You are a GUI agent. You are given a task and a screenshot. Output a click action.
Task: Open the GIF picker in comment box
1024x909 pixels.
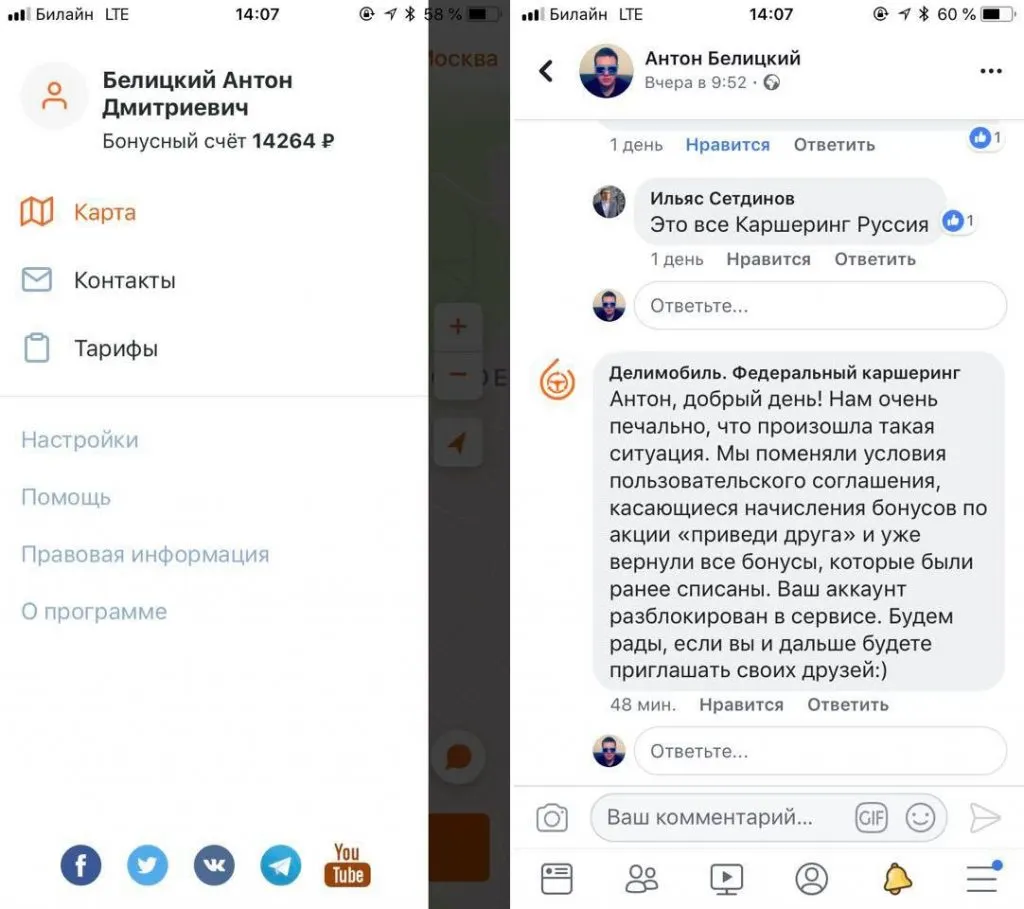pos(871,818)
